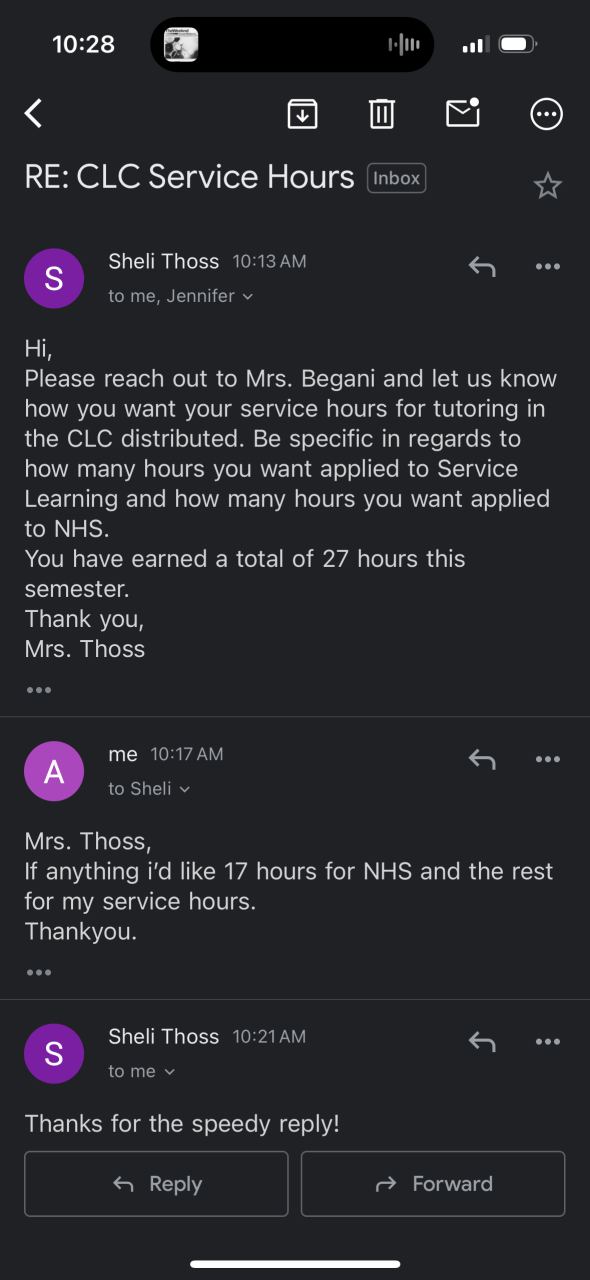Open options for the 10:17 AM message
The height and width of the screenshot is (1280, 590).
[x=548, y=759]
